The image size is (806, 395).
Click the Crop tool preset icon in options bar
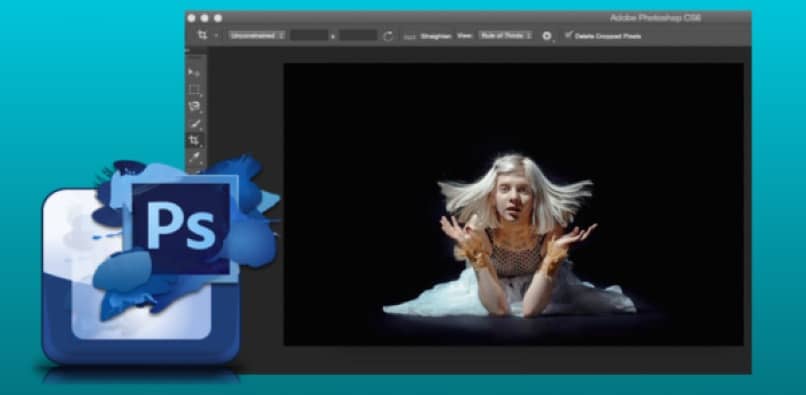[203, 35]
